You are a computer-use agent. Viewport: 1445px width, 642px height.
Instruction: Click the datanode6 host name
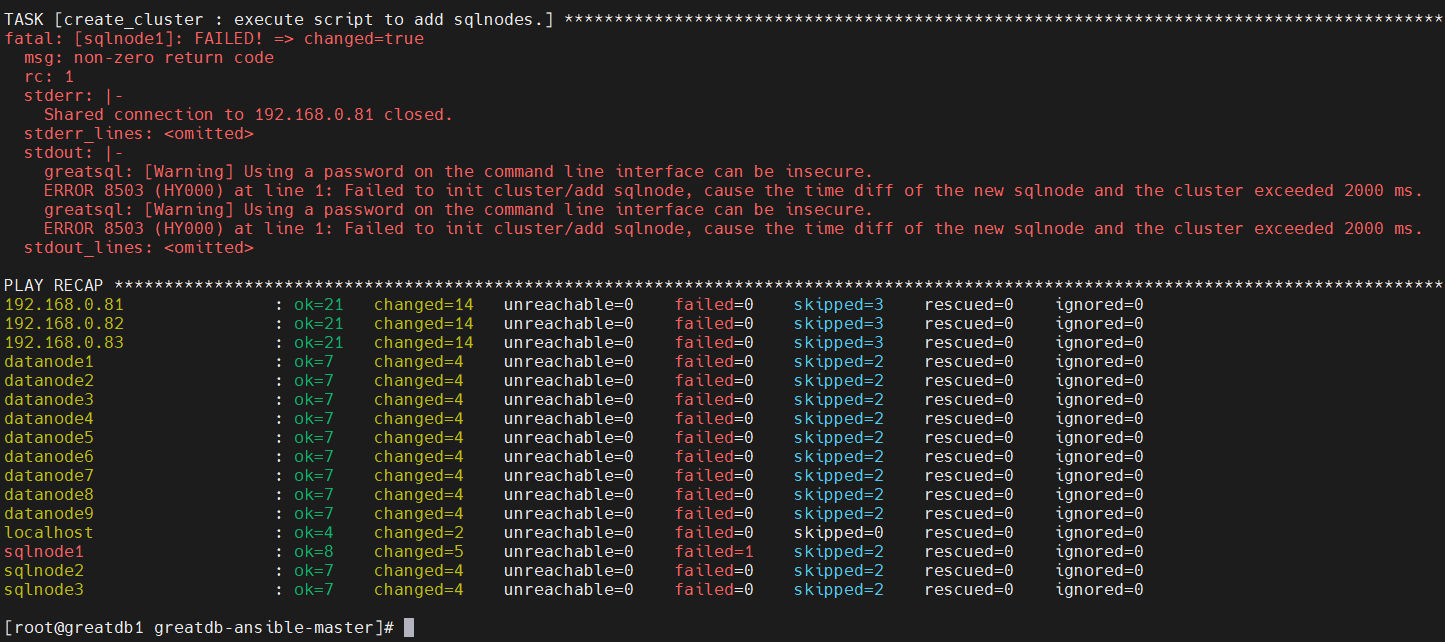tap(49, 457)
